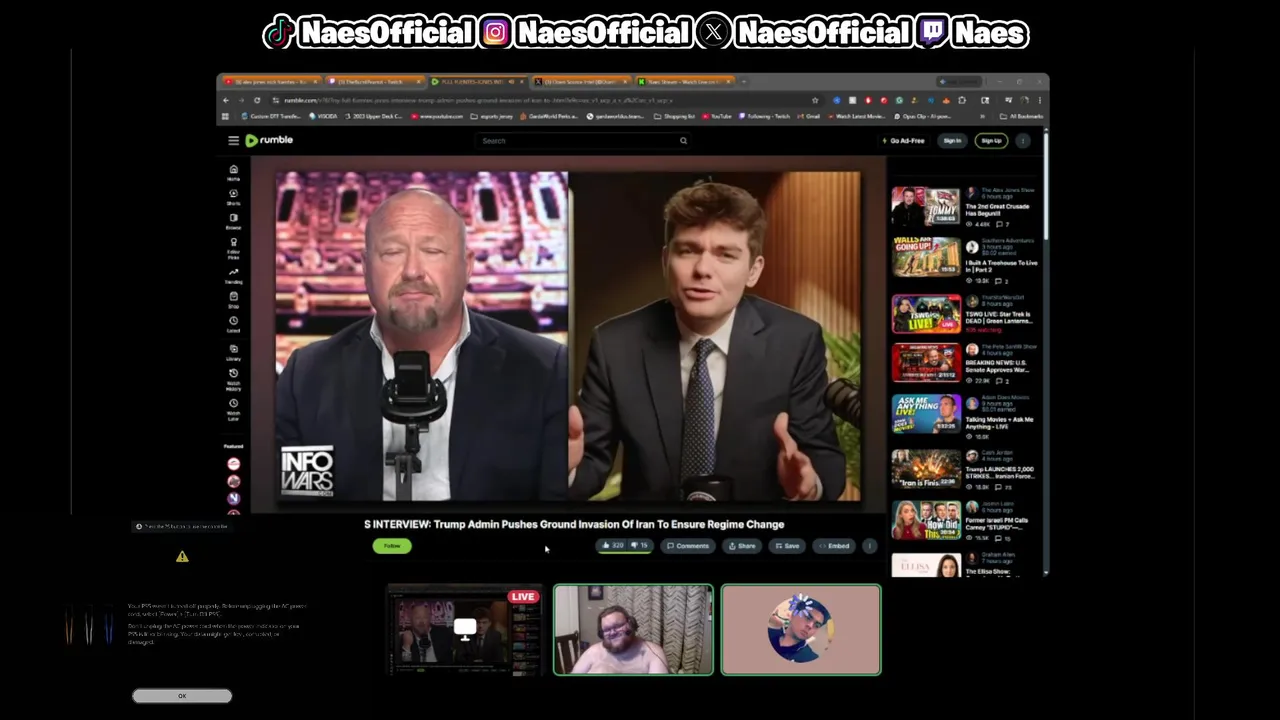1280x720 pixels.
Task: Click Embed button below video
Action: tap(834, 546)
